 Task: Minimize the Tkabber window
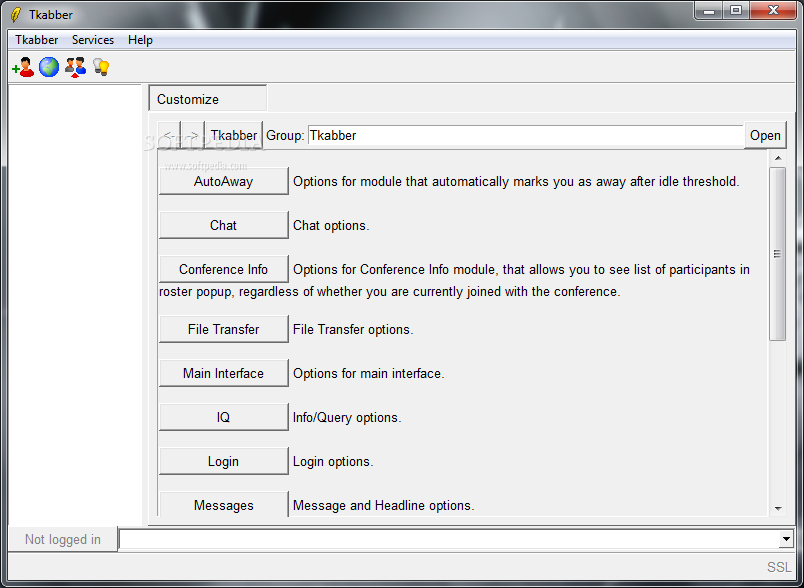709,11
